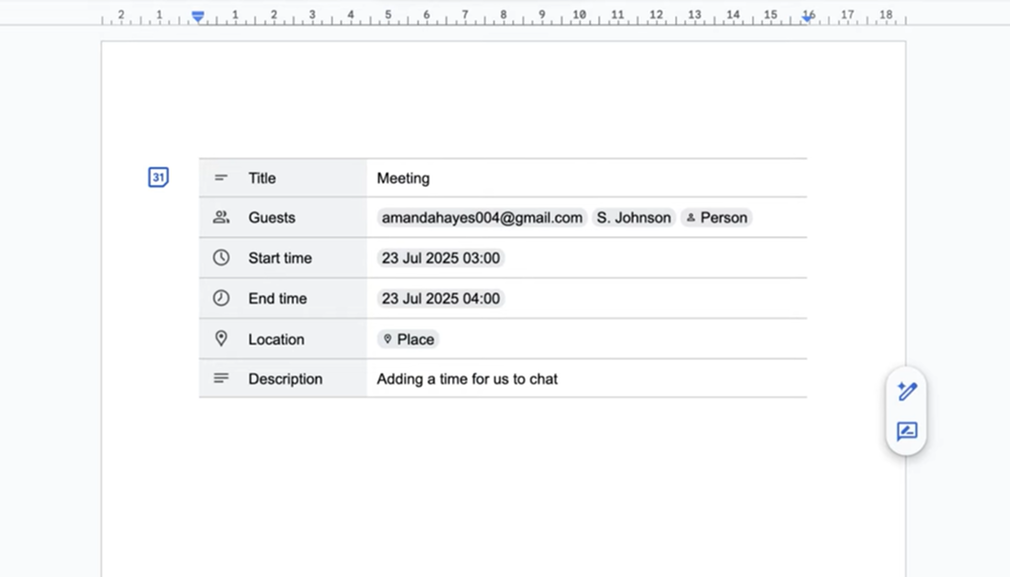The image size is (1010, 577).
Task: Click the Title row icon
Action: tap(222, 177)
